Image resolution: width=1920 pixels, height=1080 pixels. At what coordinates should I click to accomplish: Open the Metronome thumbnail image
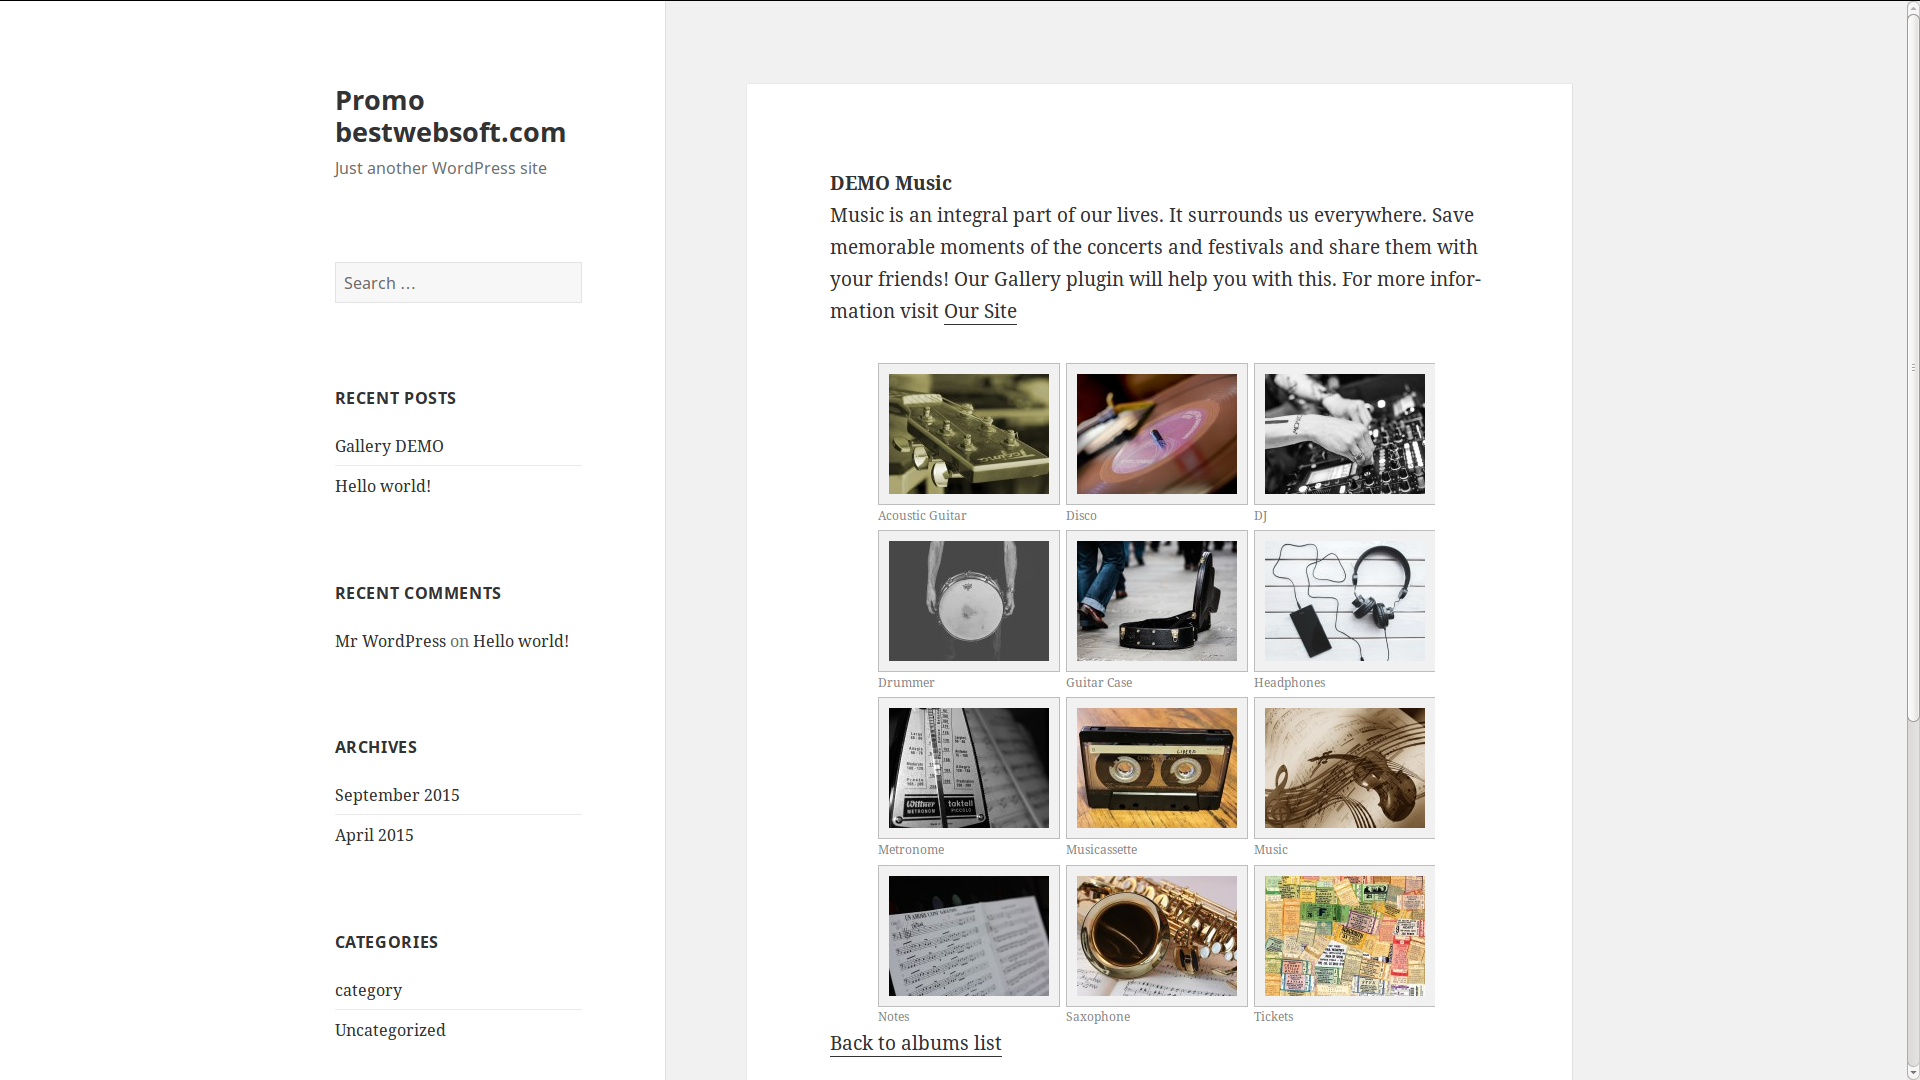coord(968,768)
